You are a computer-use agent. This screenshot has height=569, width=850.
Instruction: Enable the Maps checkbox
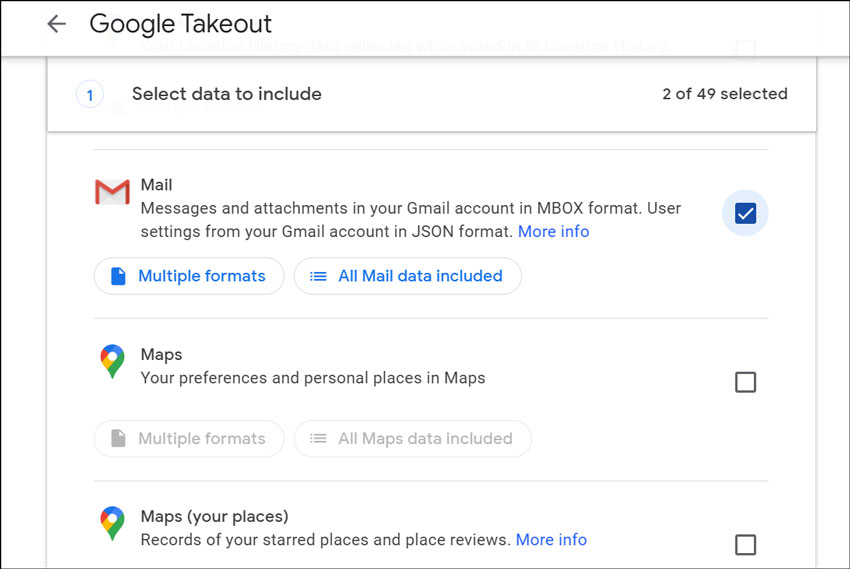click(745, 382)
